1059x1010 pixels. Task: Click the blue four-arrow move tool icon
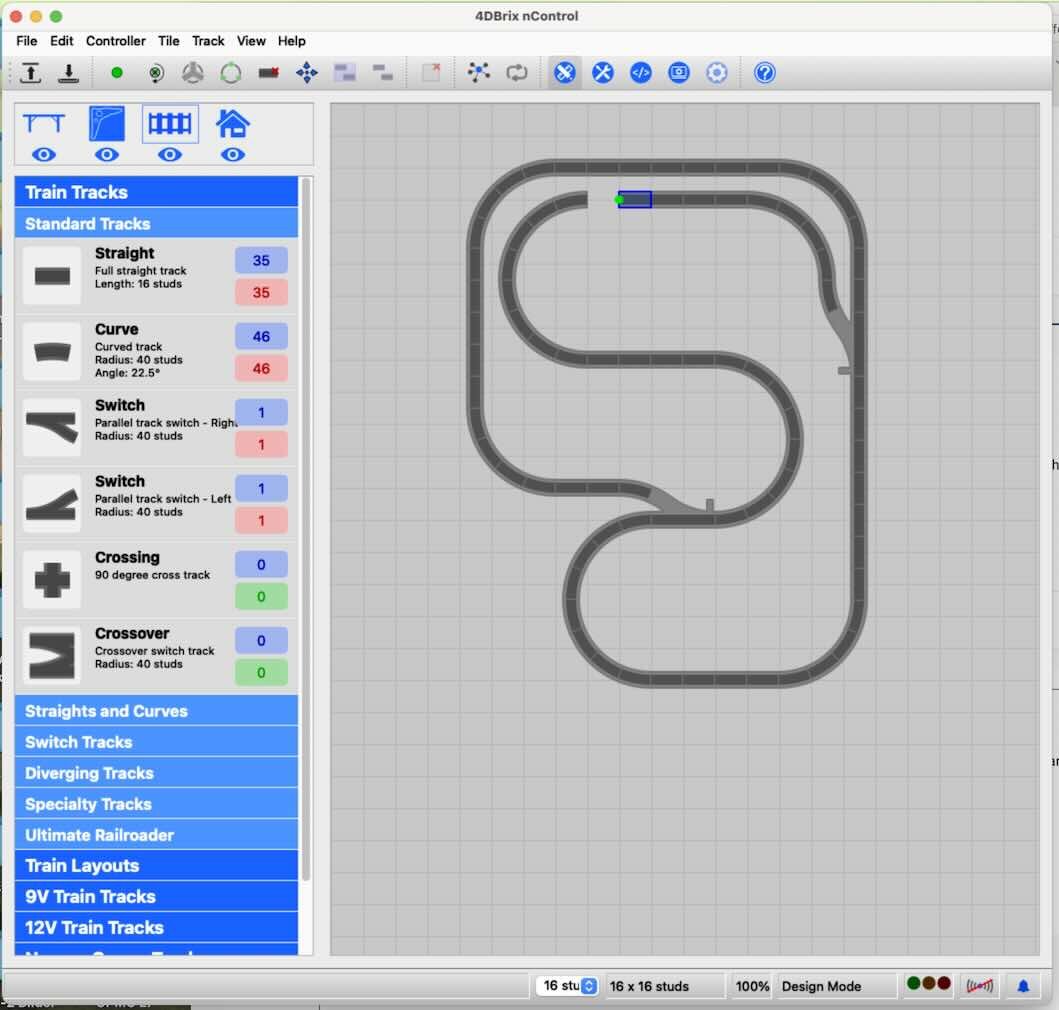click(307, 73)
